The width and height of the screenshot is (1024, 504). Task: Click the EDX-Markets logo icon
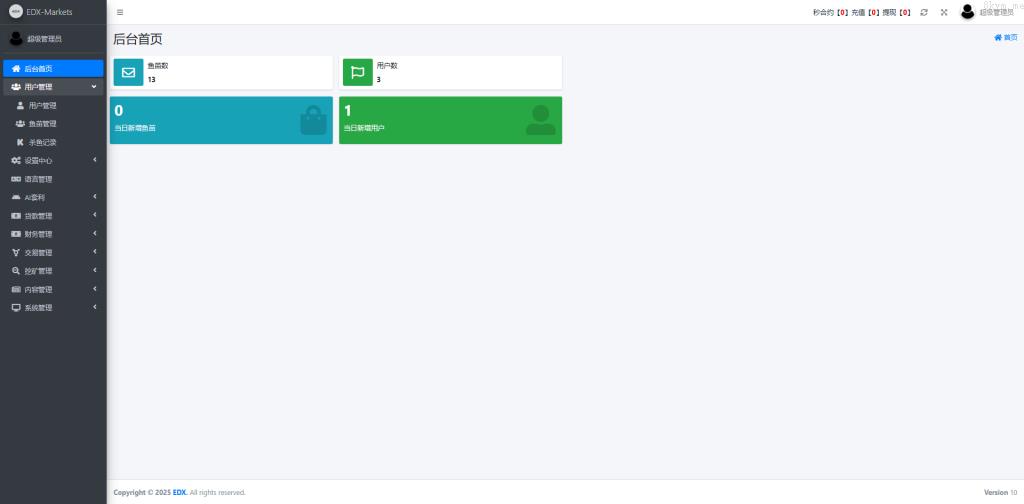coord(16,12)
